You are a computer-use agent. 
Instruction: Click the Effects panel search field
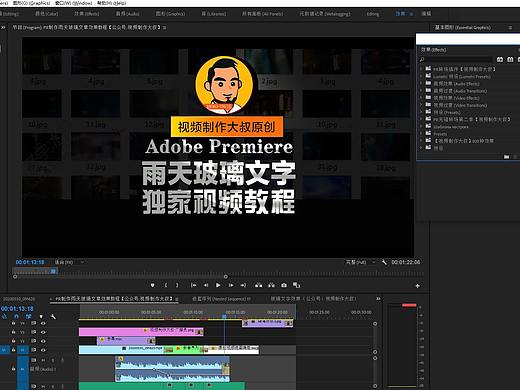coord(458,59)
